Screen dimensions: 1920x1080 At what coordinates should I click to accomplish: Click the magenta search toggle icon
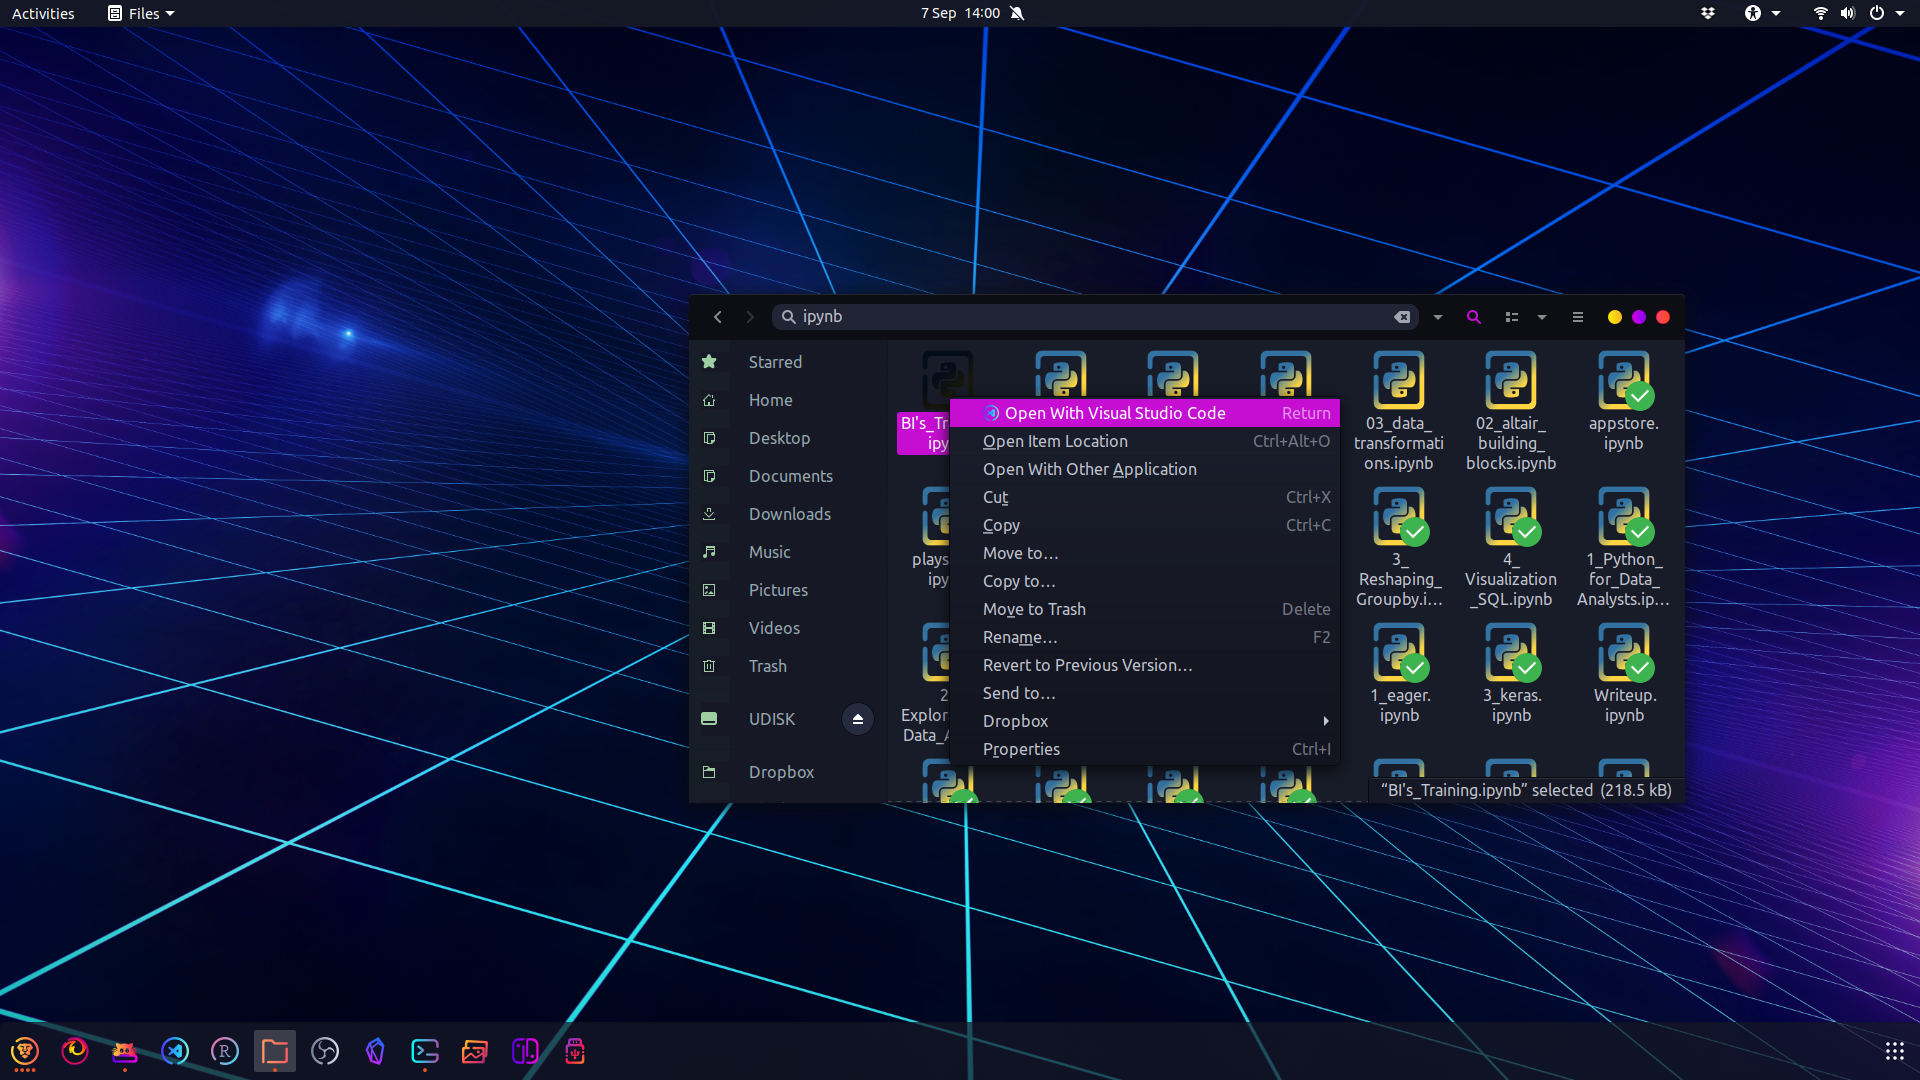pyautogui.click(x=1473, y=317)
